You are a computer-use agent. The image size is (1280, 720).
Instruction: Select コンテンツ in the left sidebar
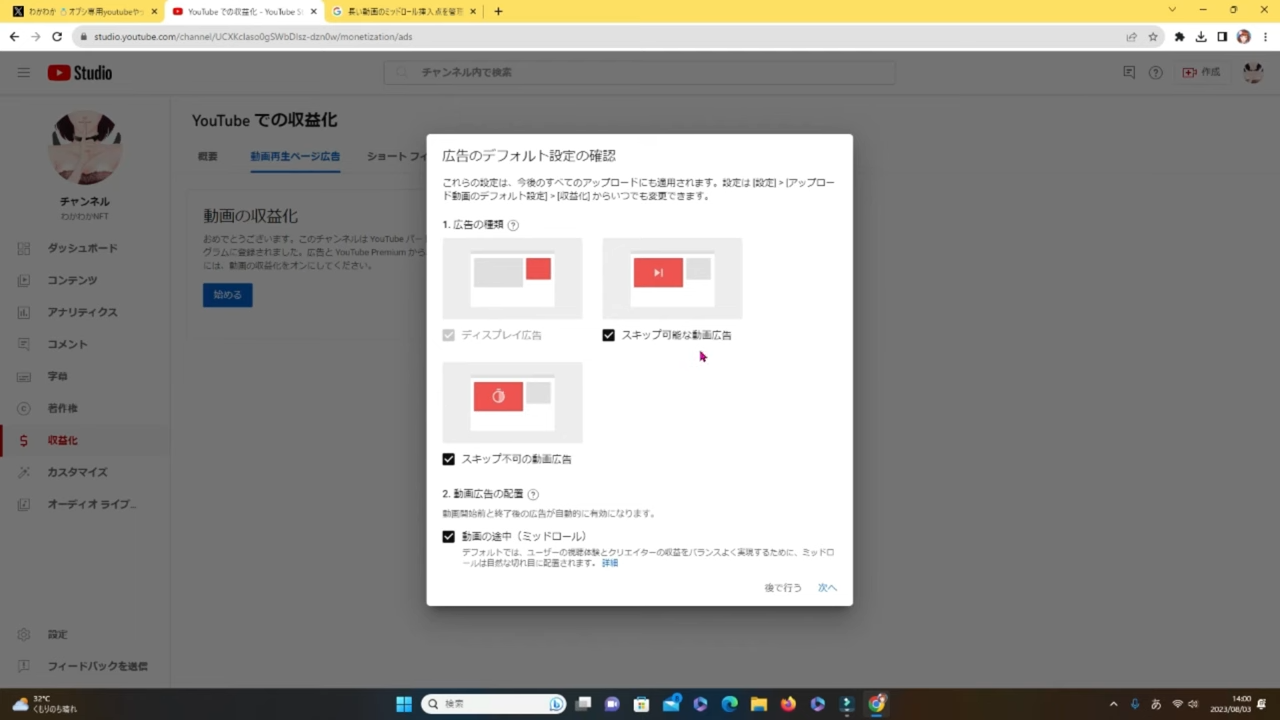click(x=72, y=280)
